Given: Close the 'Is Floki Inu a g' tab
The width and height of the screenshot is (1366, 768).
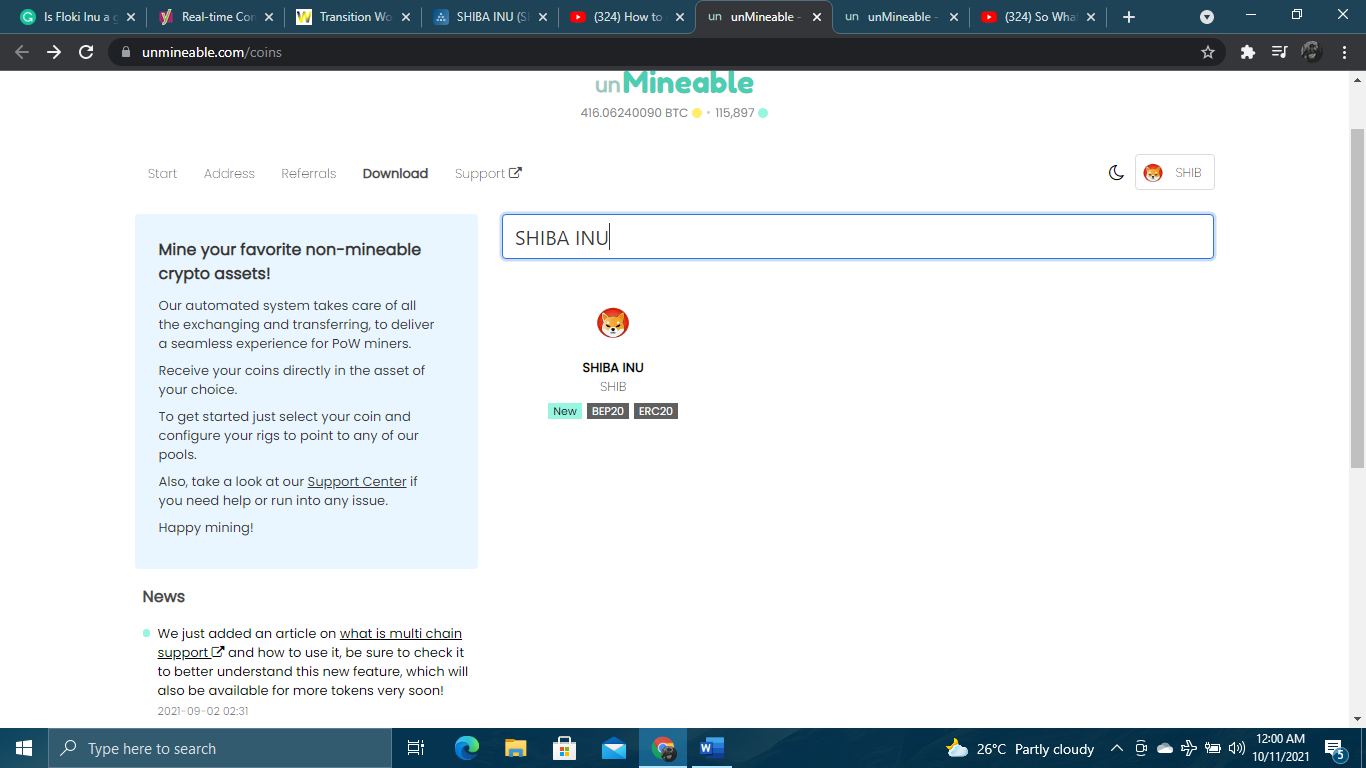Looking at the screenshot, I should (130, 17).
